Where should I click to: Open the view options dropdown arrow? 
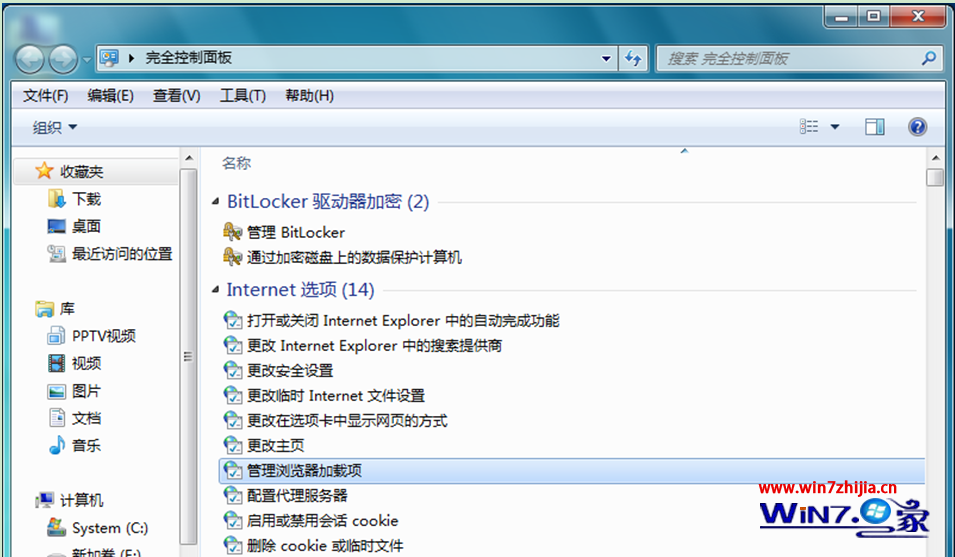click(835, 127)
